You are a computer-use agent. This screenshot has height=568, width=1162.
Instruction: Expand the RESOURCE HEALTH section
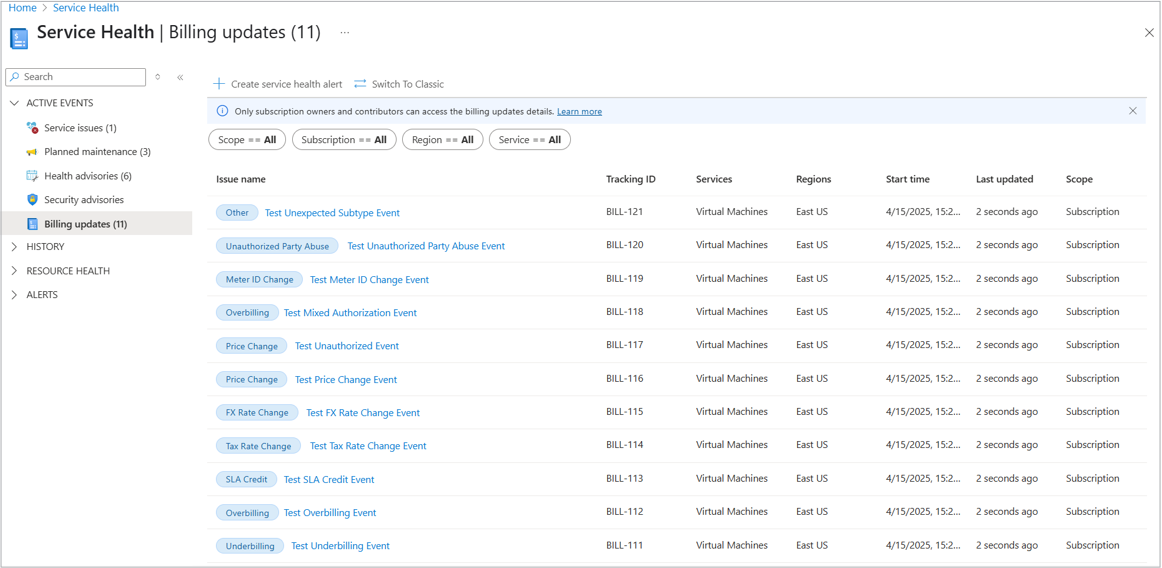pos(14,271)
